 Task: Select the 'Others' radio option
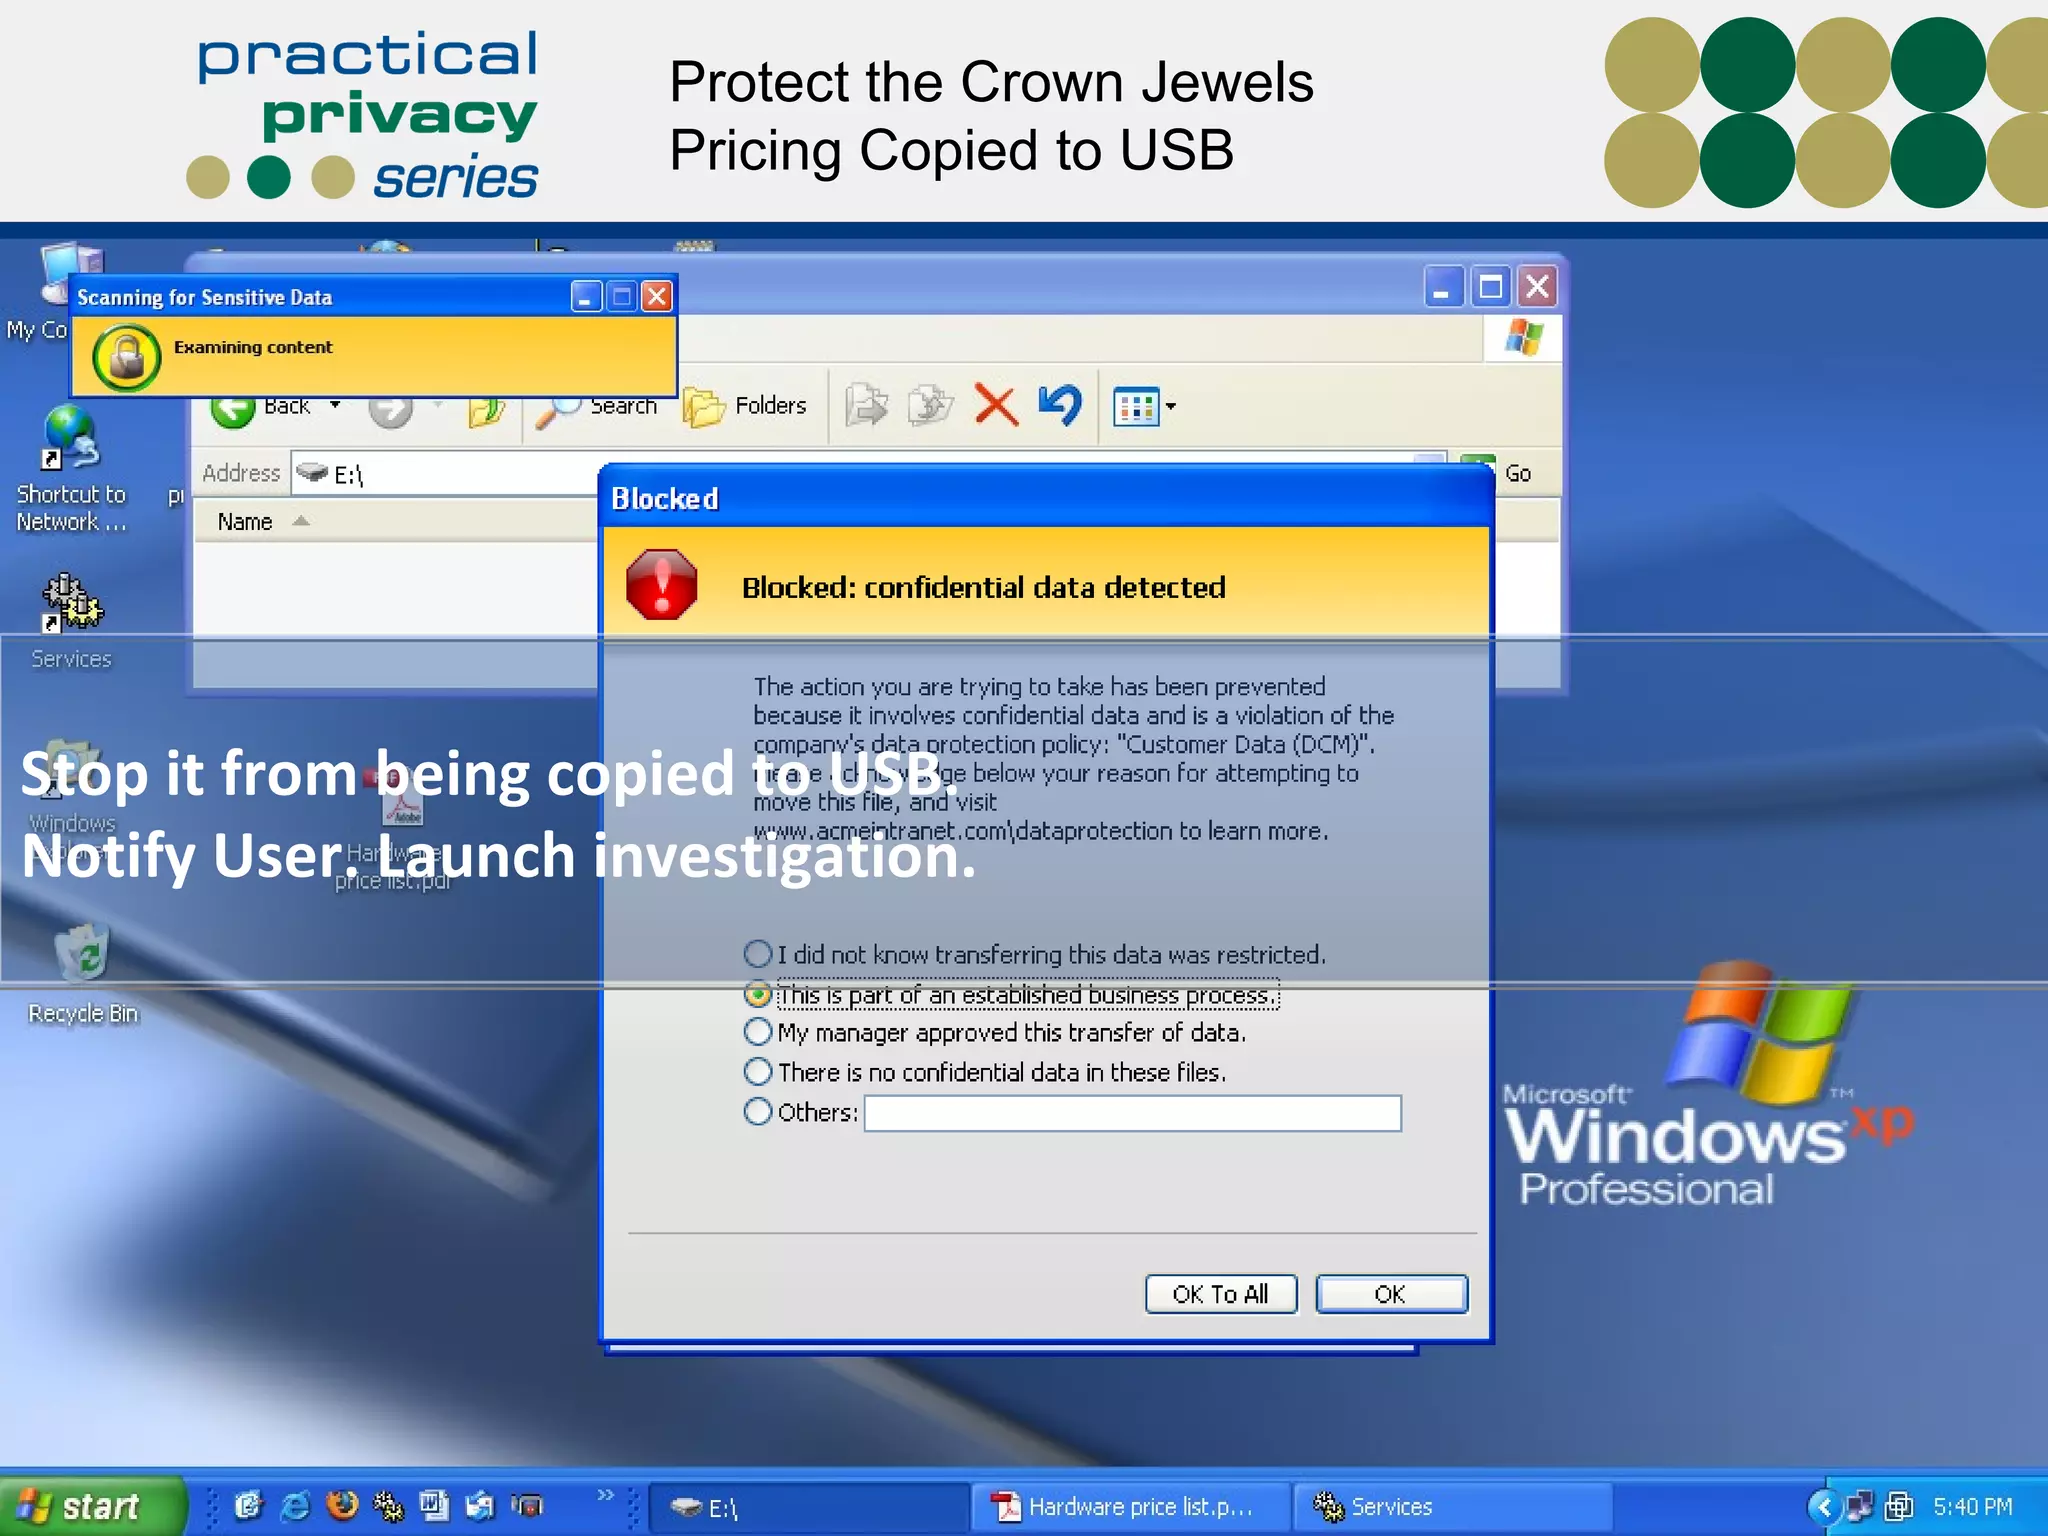pos(758,1112)
